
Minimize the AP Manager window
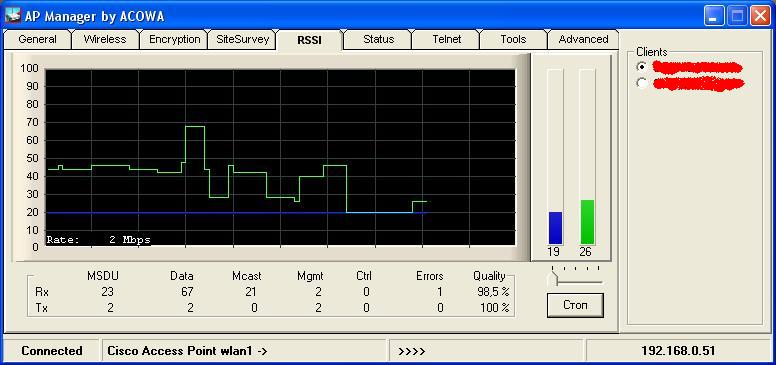point(713,17)
